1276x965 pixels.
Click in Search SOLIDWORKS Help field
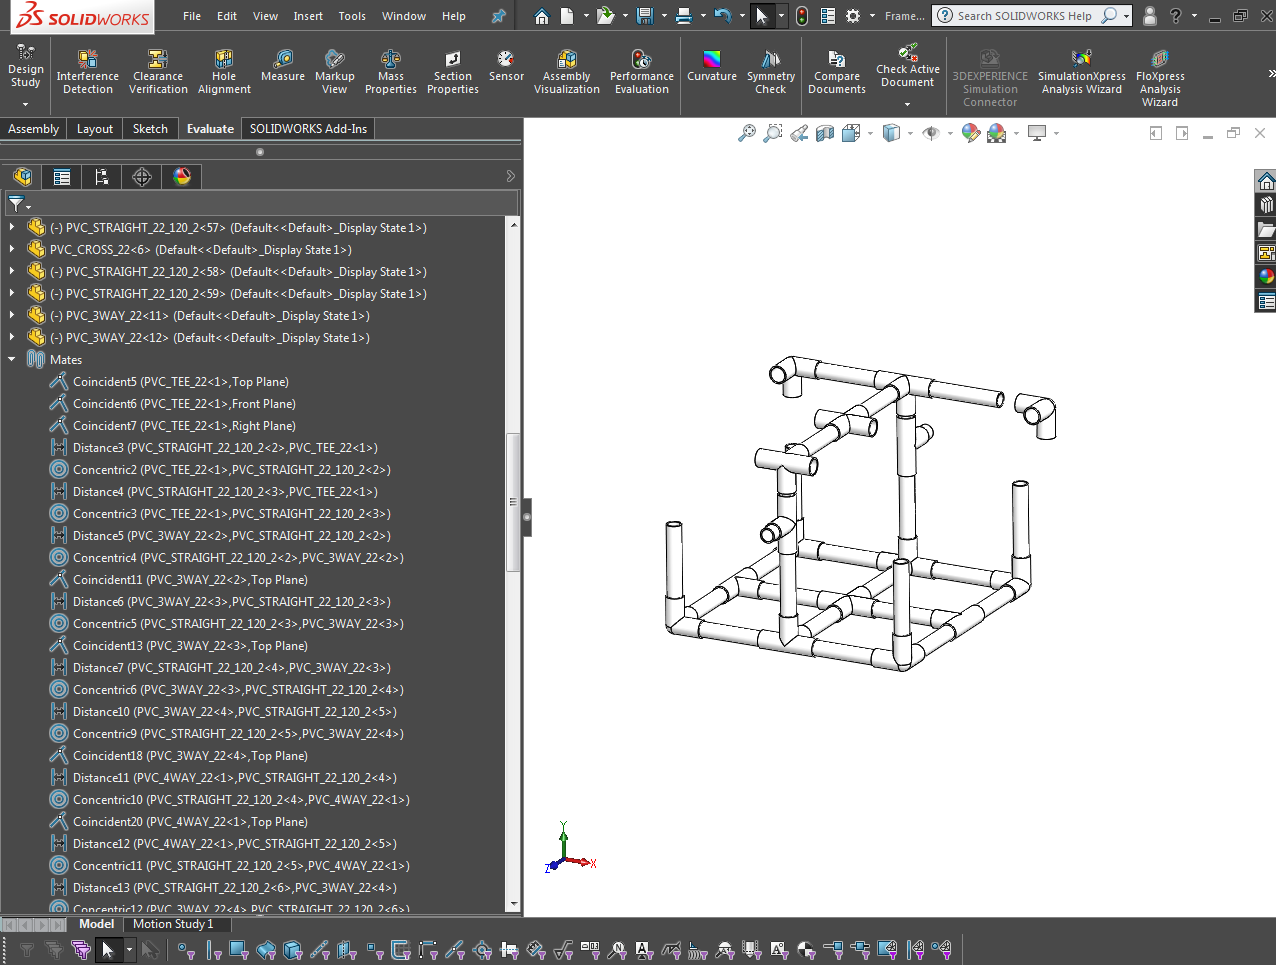click(1024, 16)
